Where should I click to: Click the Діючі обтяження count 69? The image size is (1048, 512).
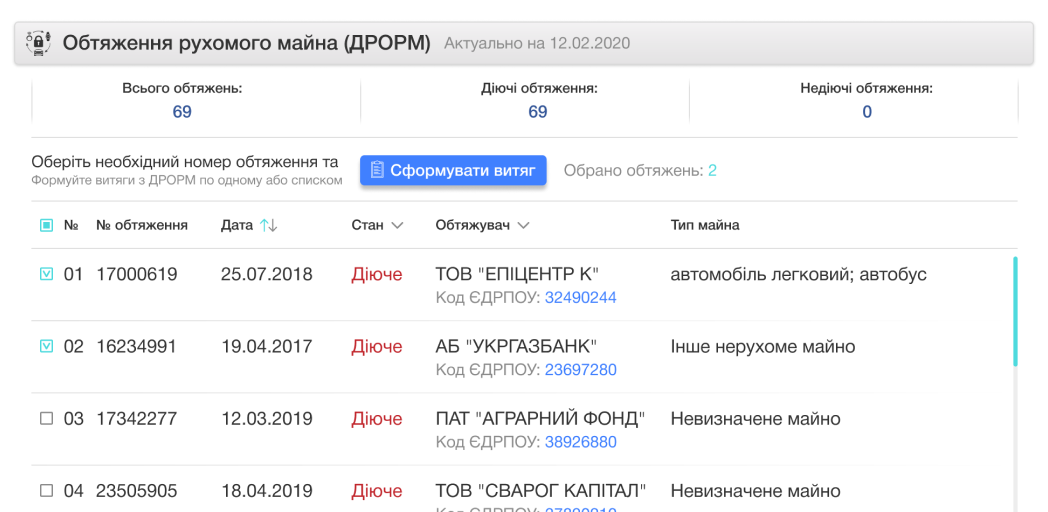[x=538, y=112]
